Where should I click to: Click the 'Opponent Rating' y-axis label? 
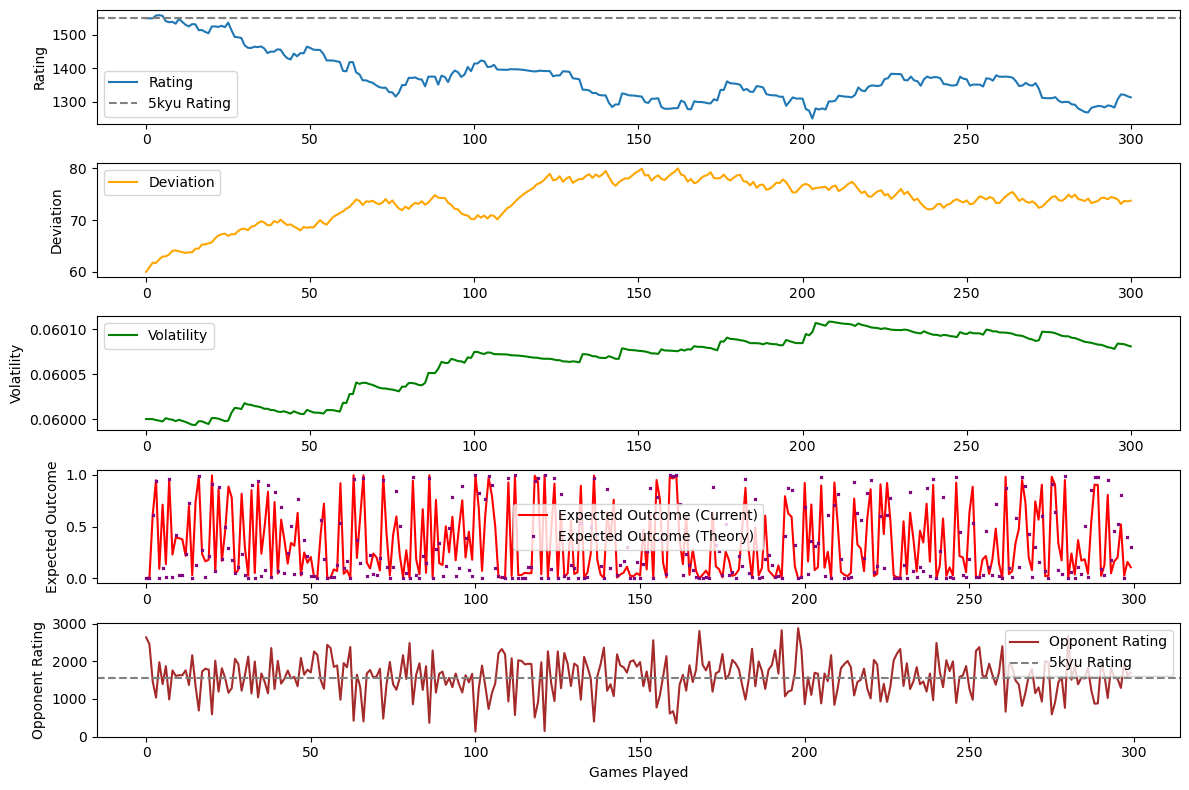39,680
